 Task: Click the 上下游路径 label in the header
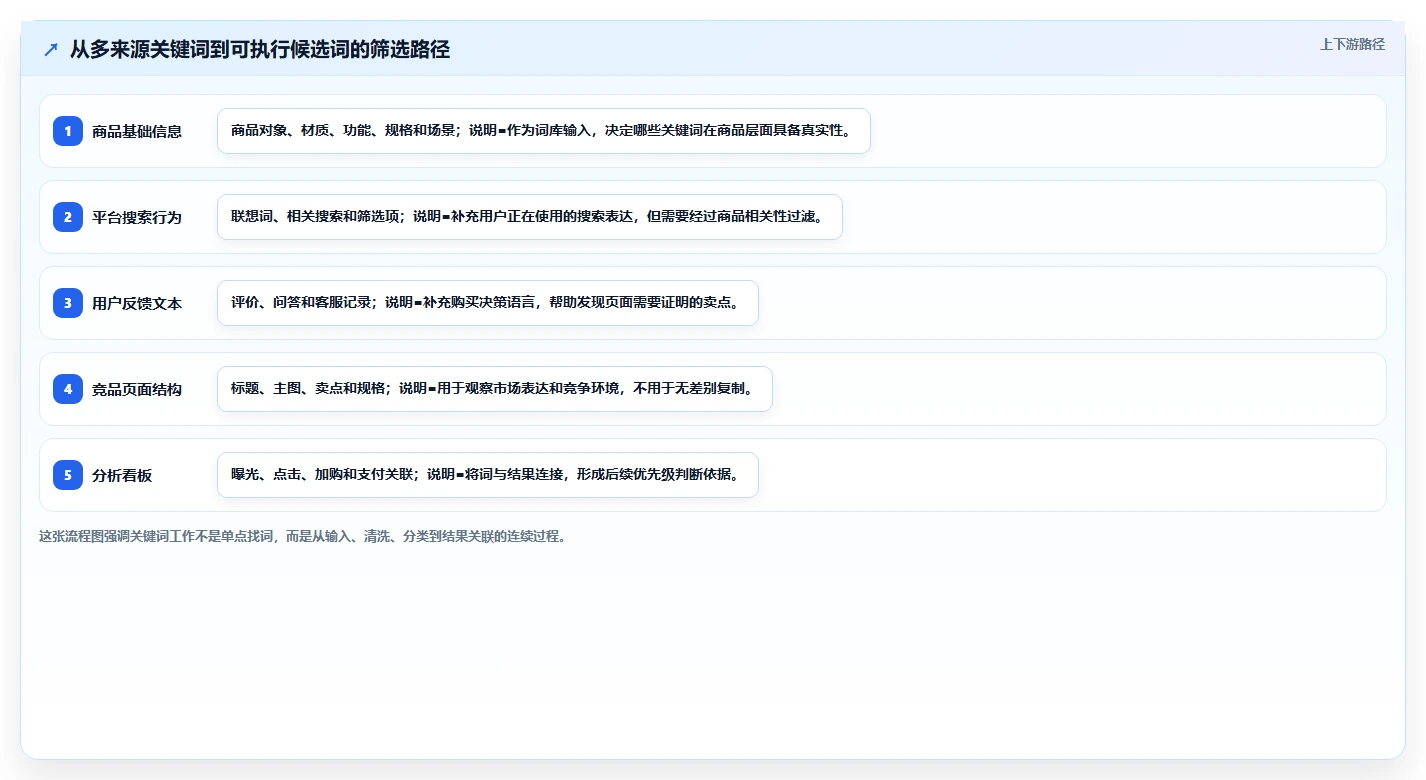click(x=1352, y=44)
